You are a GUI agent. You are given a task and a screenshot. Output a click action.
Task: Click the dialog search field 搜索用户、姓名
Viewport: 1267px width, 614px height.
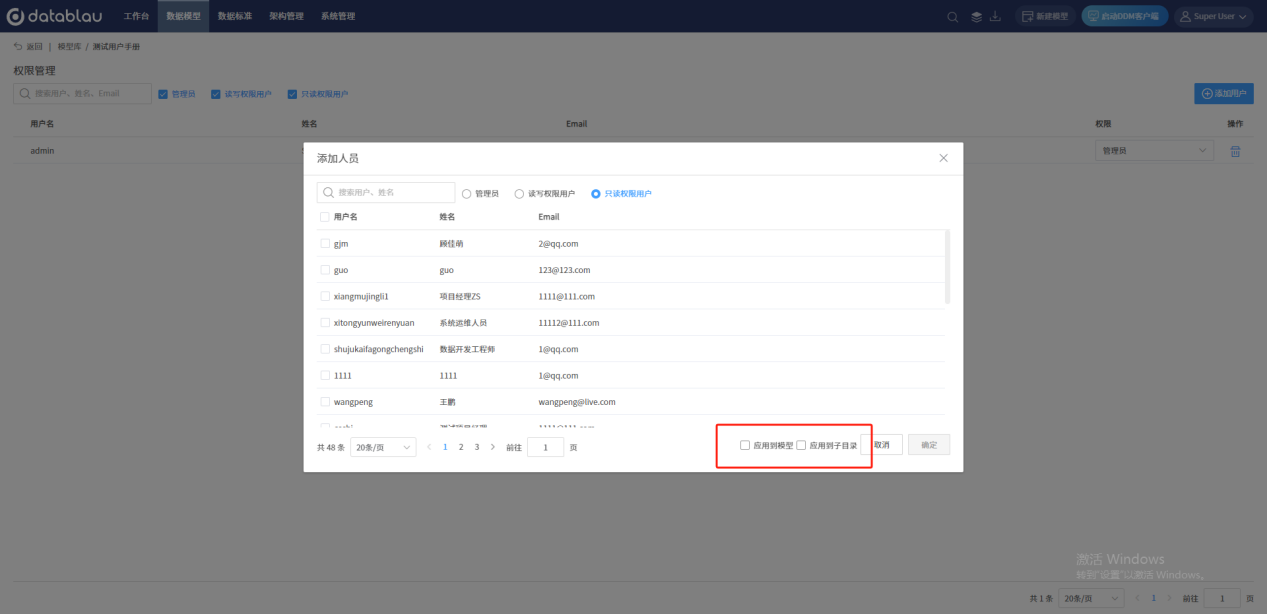point(386,192)
